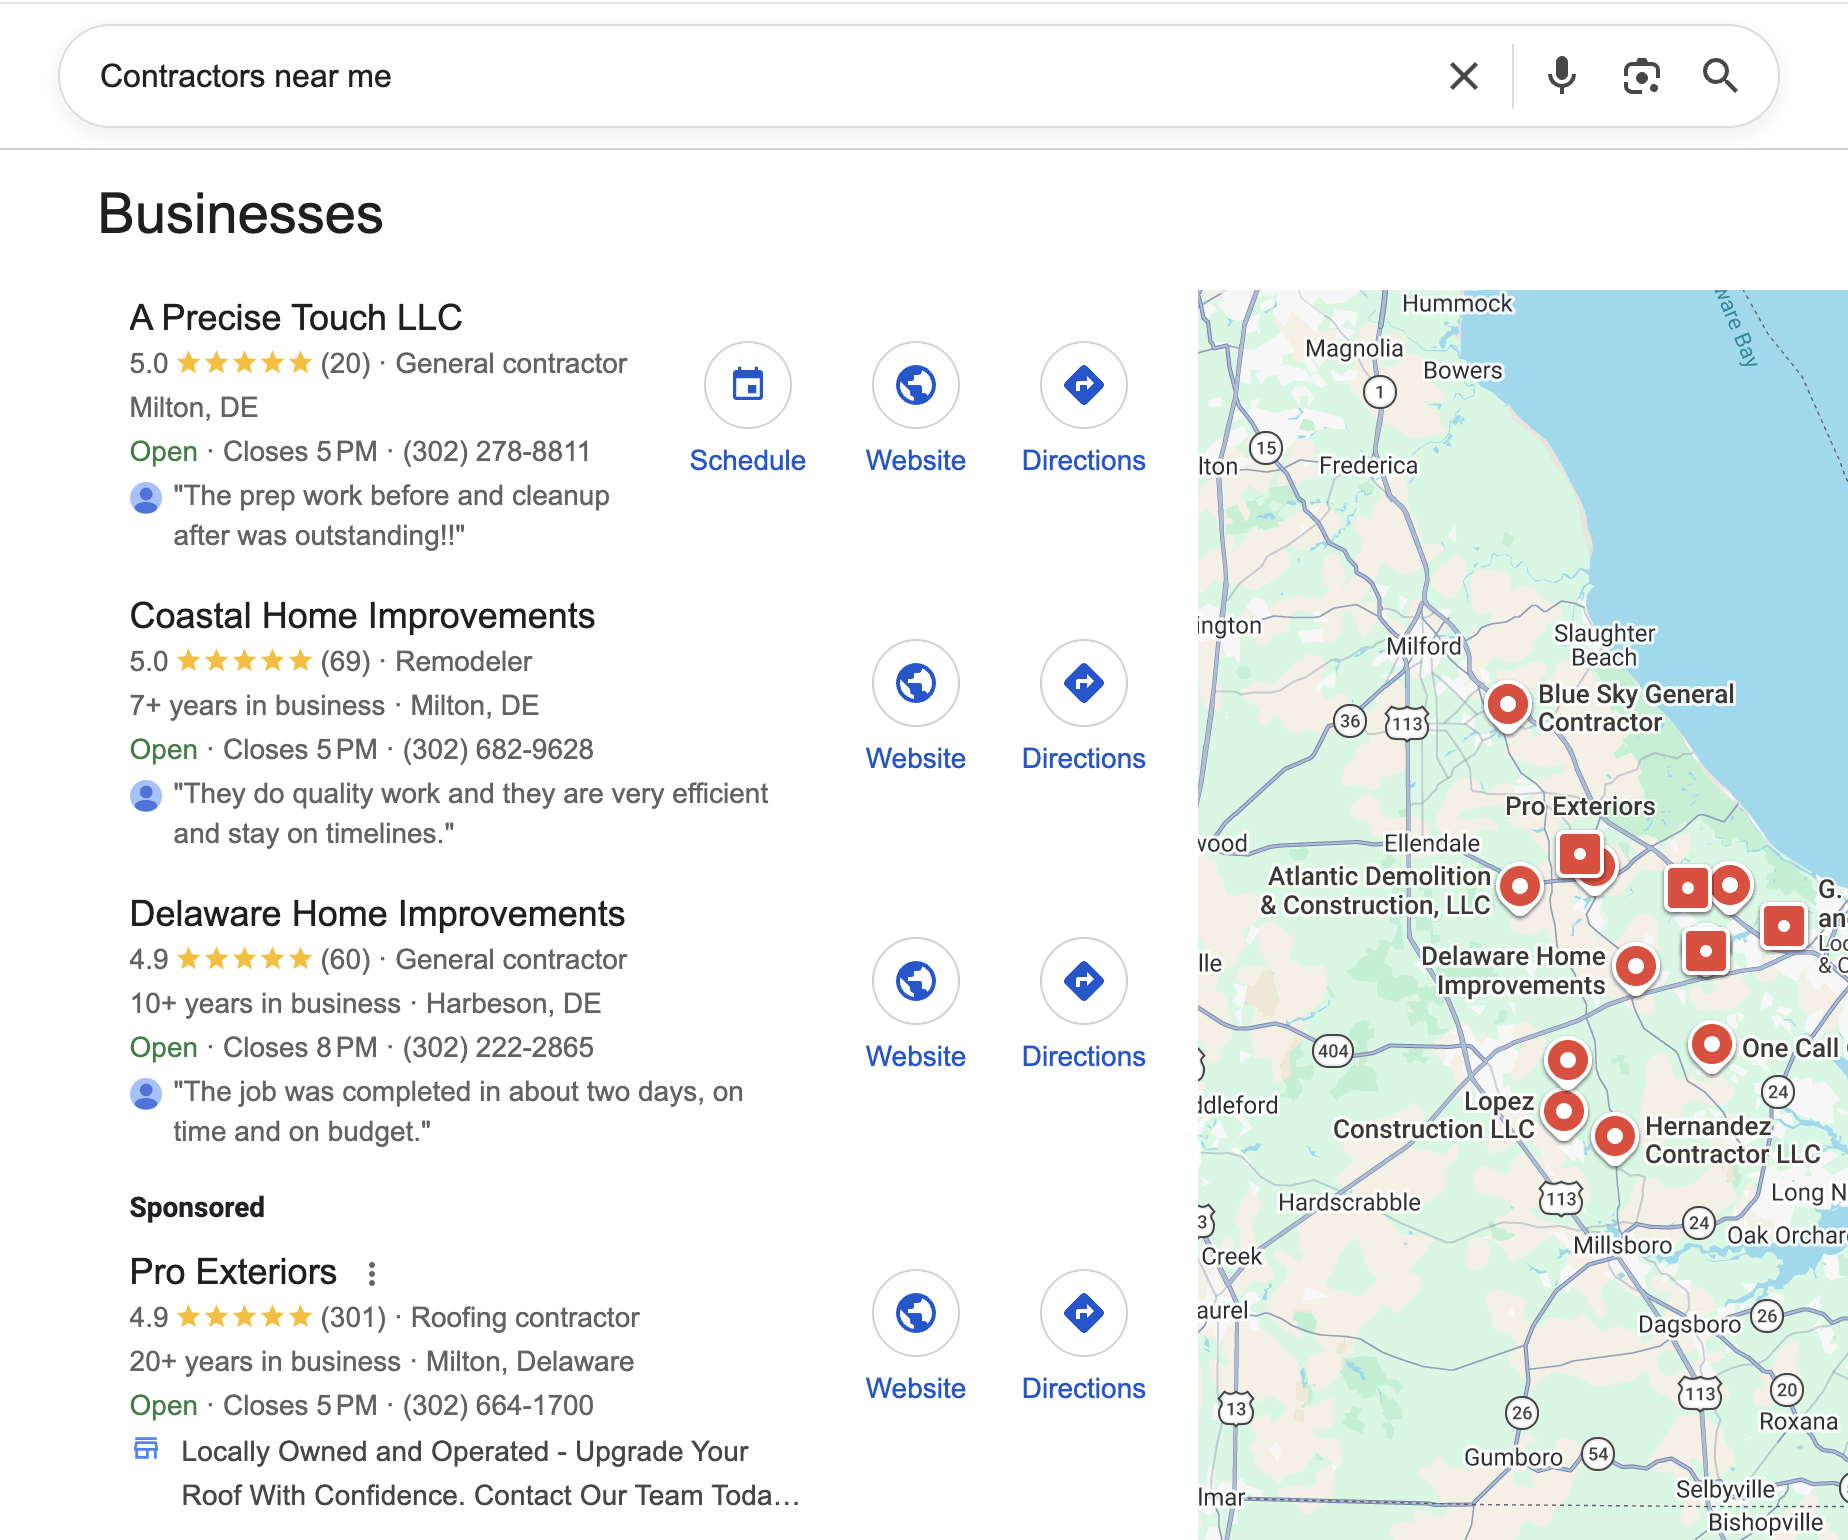
Task: Start voice search with the microphone icon
Action: tap(1561, 76)
